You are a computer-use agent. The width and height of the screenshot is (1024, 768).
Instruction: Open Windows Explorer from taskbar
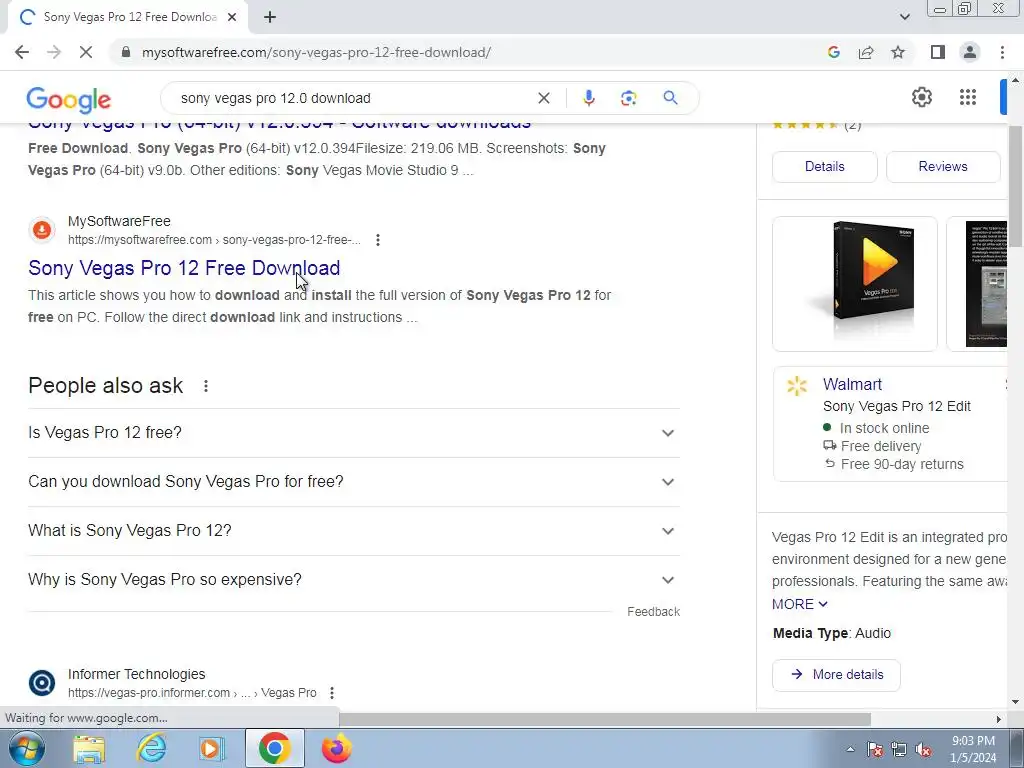(89, 749)
